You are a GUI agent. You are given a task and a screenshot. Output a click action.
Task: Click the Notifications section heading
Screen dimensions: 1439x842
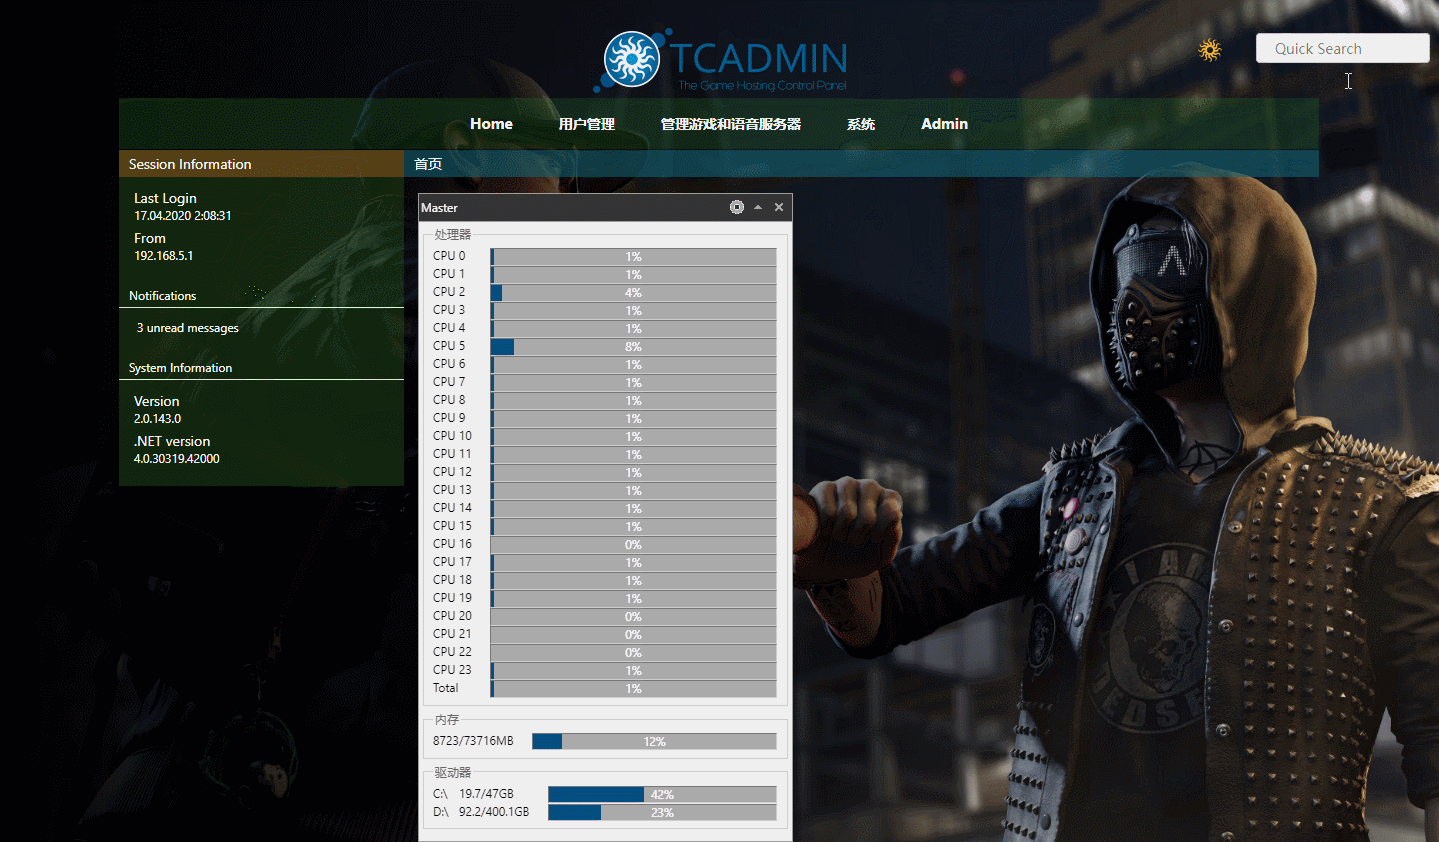[163, 296]
